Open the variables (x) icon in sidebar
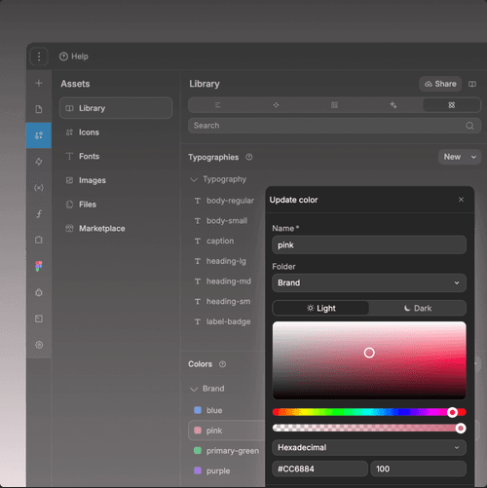The height and width of the screenshot is (488, 487). [x=39, y=188]
